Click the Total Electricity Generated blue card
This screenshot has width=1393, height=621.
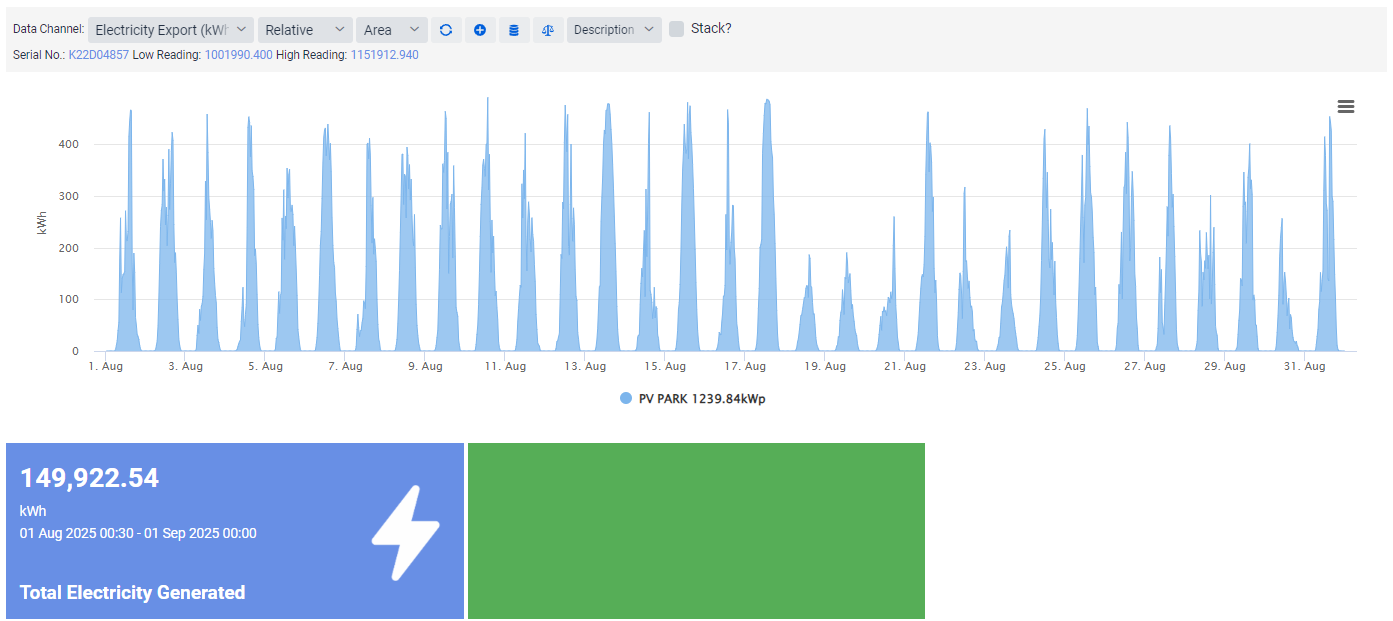point(235,531)
